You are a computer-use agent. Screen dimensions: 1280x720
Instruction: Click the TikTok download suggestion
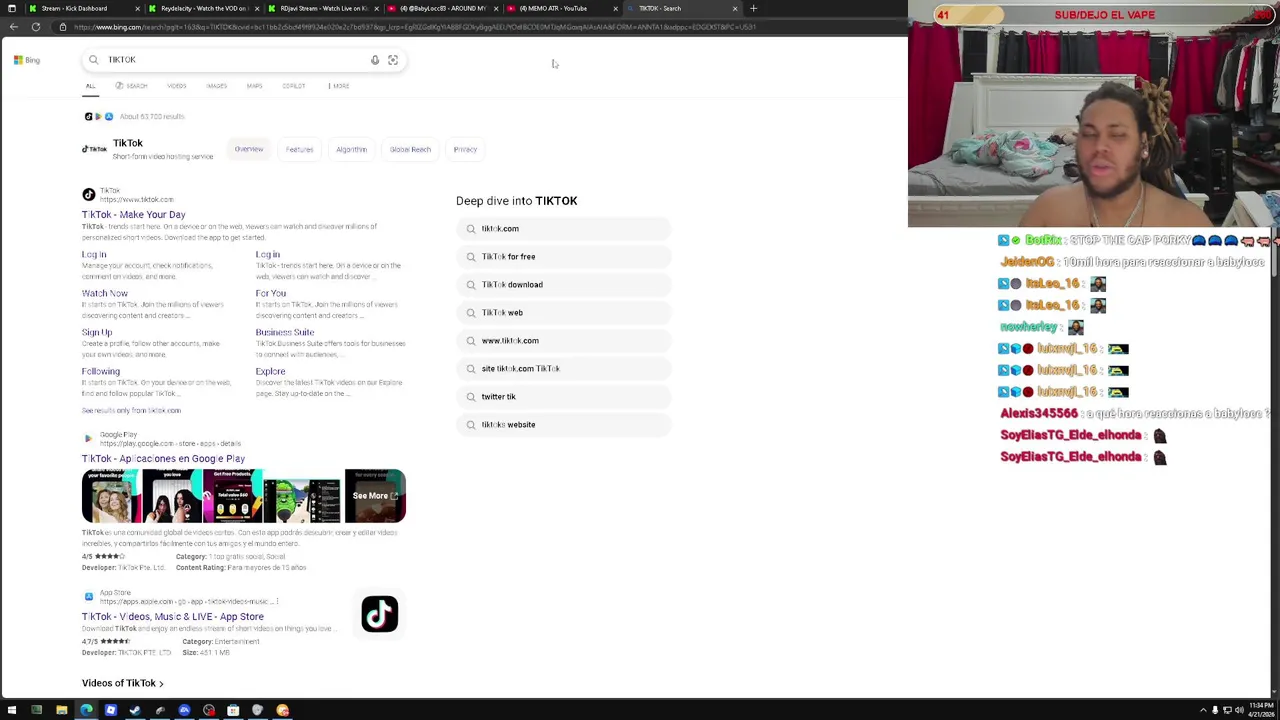coord(563,285)
